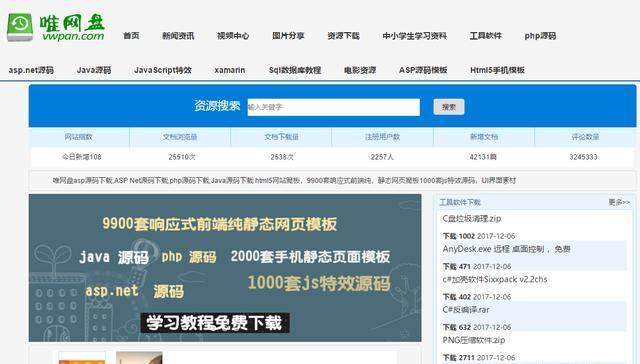Open the JavaScript特效 category
Viewport: 640px width, 364px height.
163,70
